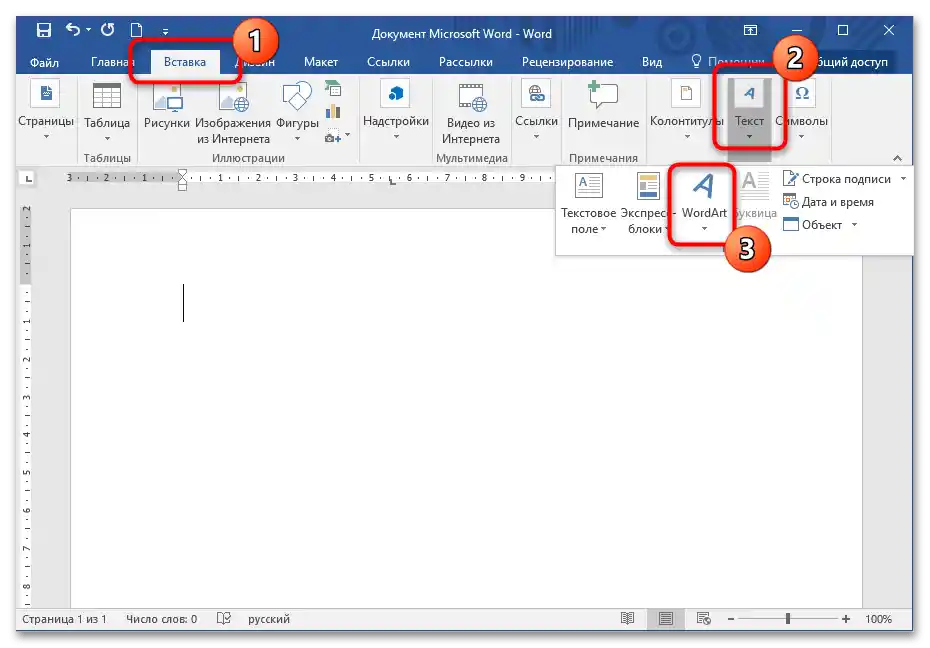Image resolution: width=930 pixels, height=648 pixels.
Task: Insert Изображения из Интернета
Action: click(x=232, y=113)
